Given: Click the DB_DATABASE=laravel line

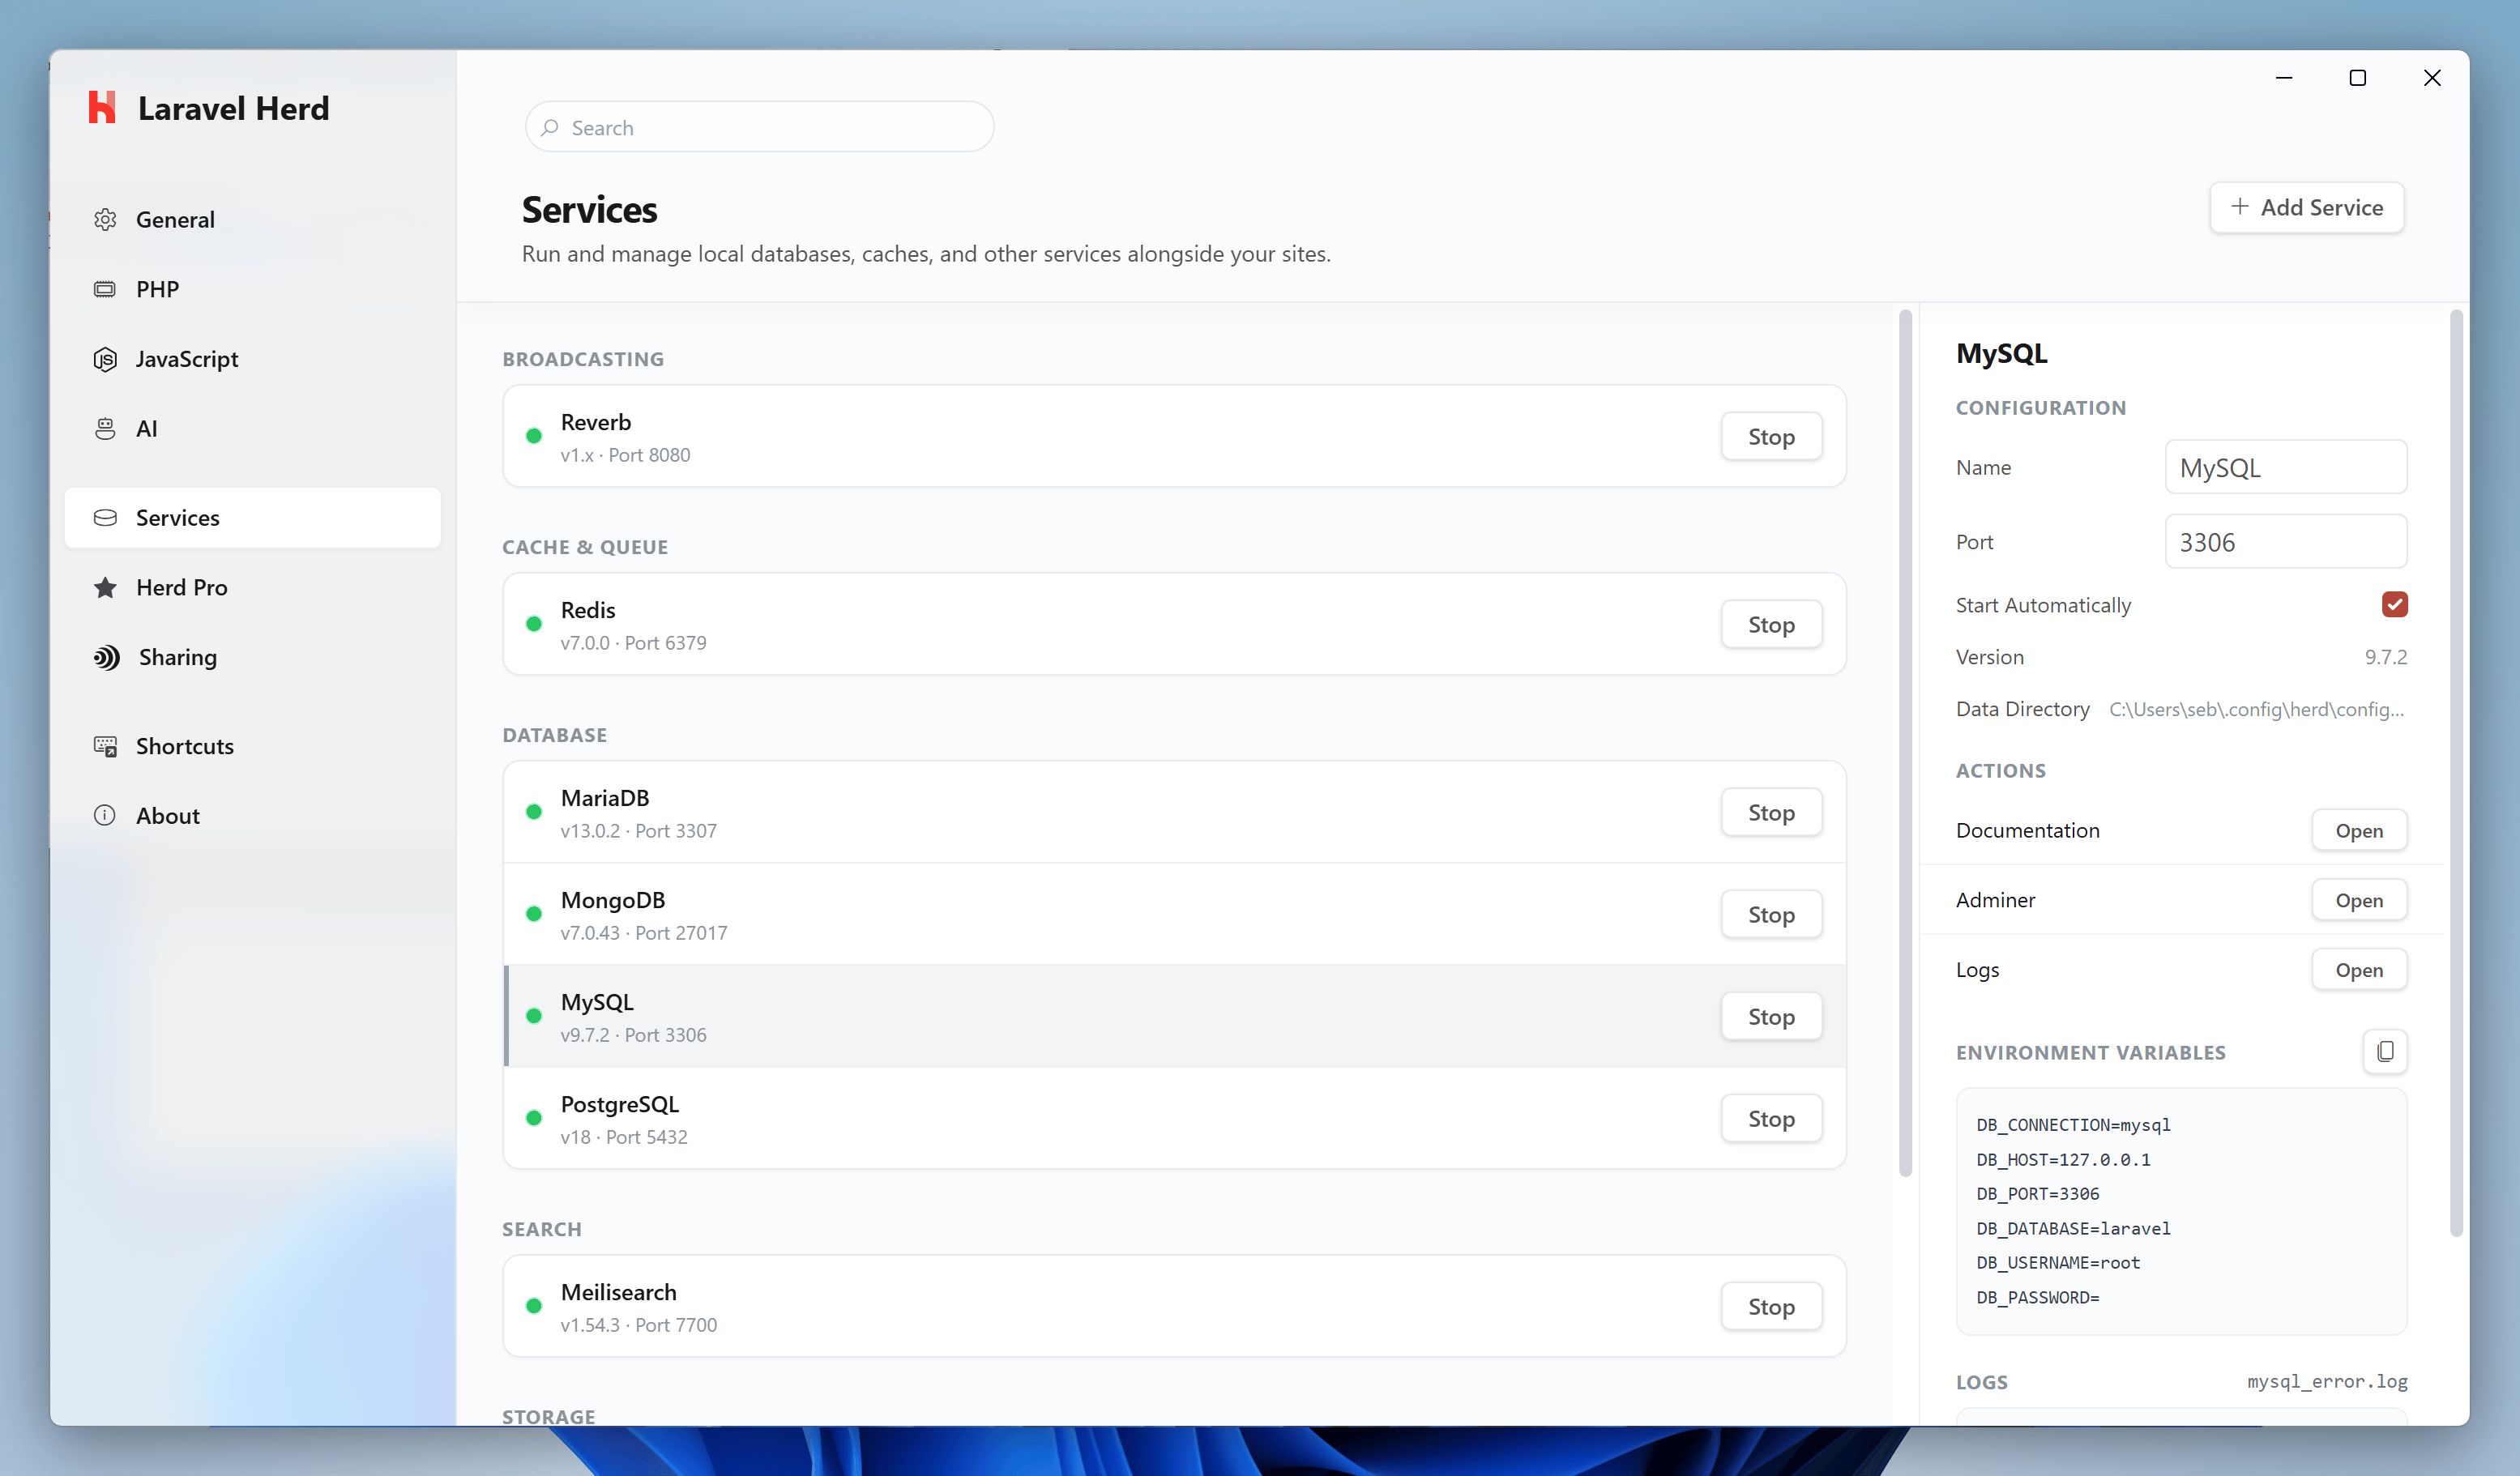Looking at the screenshot, I should click(2073, 1228).
